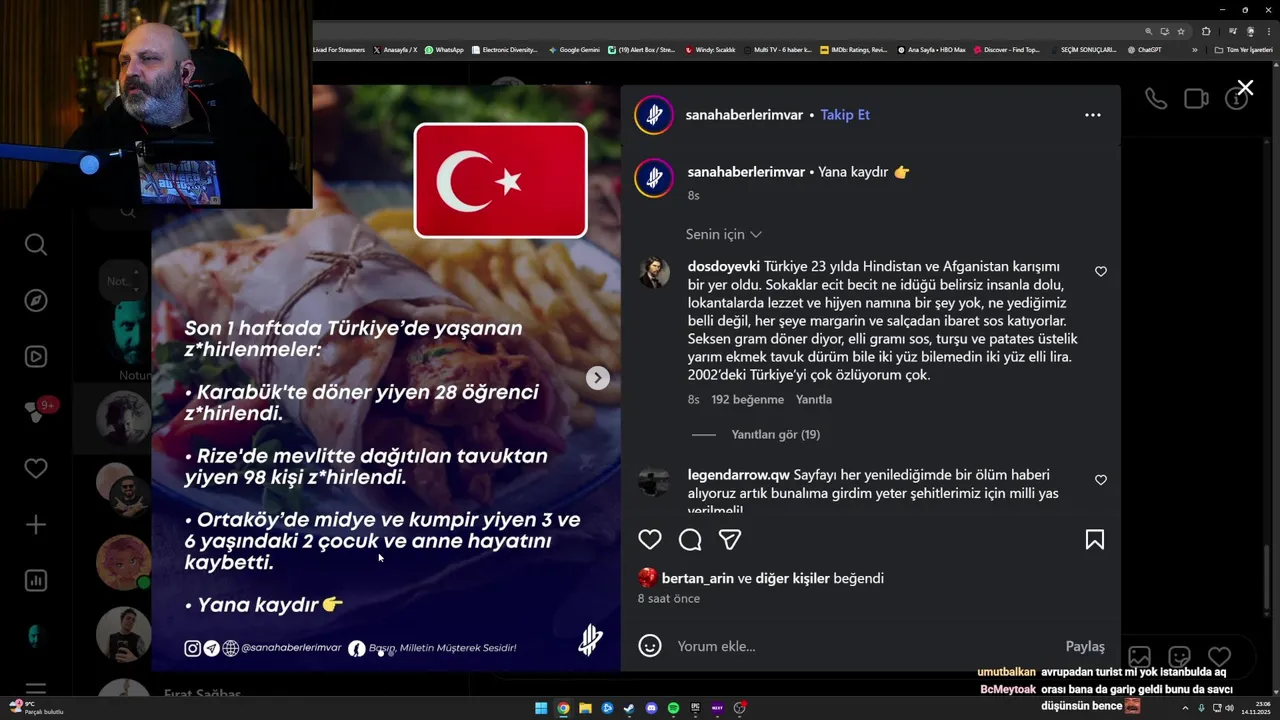Image resolution: width=1280 pixels, height=720 pixels.
Task: Show 'diğer kişiler' who liked the post
Action: tap(793, 578)
